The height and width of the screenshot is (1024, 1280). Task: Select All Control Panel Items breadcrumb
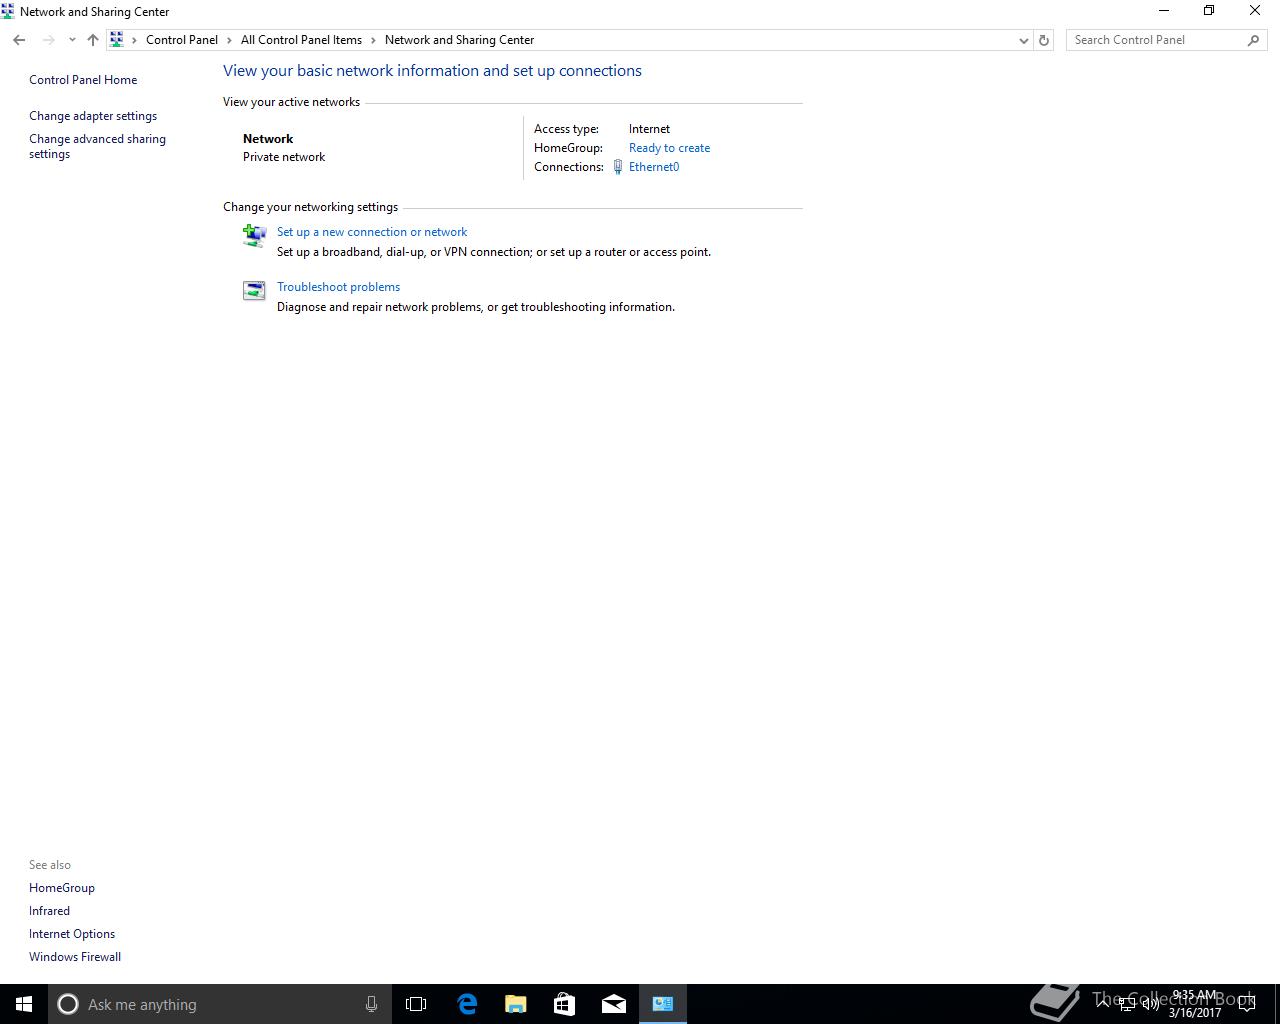point(301,40)
